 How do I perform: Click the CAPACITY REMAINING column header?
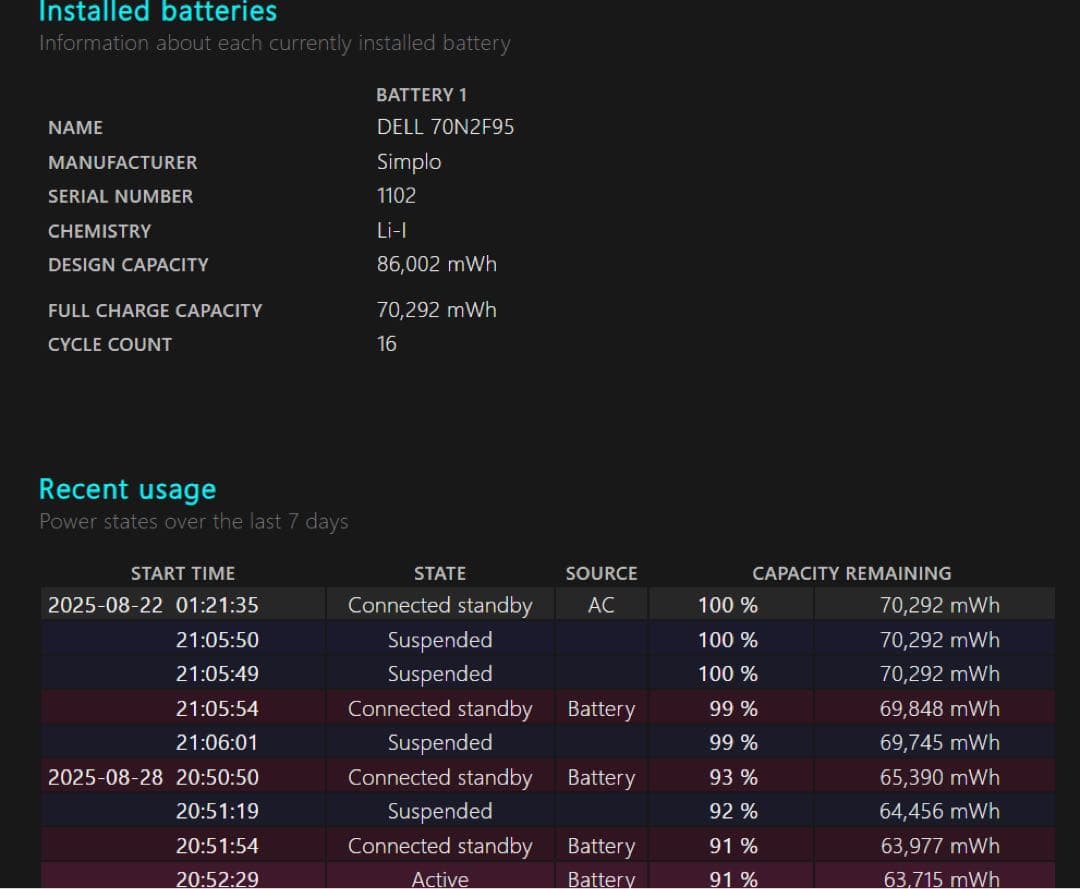[x=851, y=573]
